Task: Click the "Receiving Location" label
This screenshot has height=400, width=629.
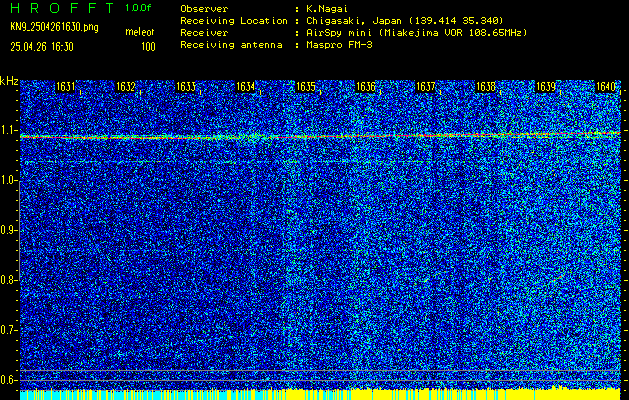Action: (x=234, y=21)
